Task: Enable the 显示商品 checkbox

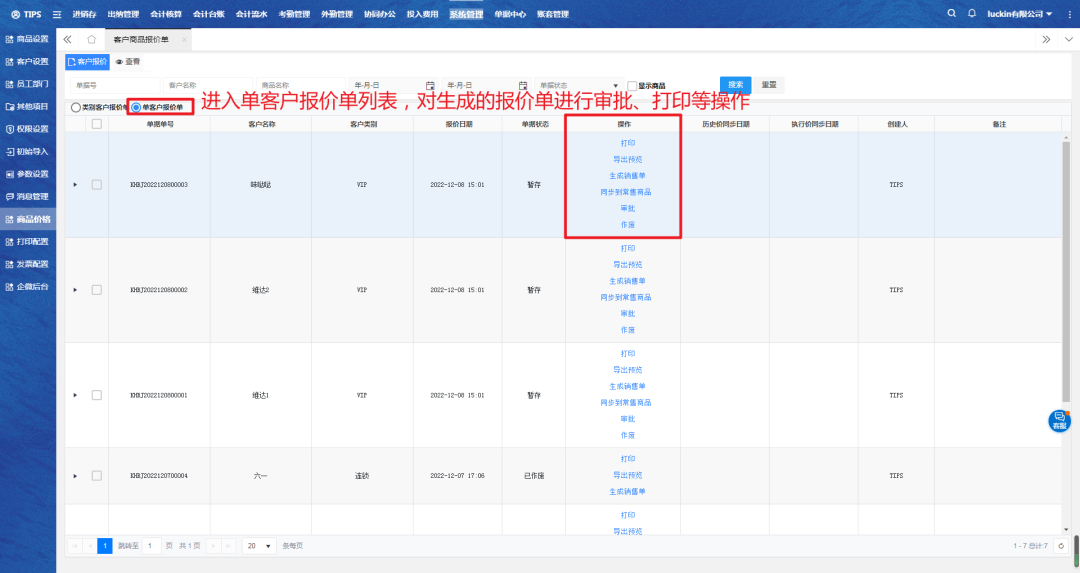Action: 632,85
